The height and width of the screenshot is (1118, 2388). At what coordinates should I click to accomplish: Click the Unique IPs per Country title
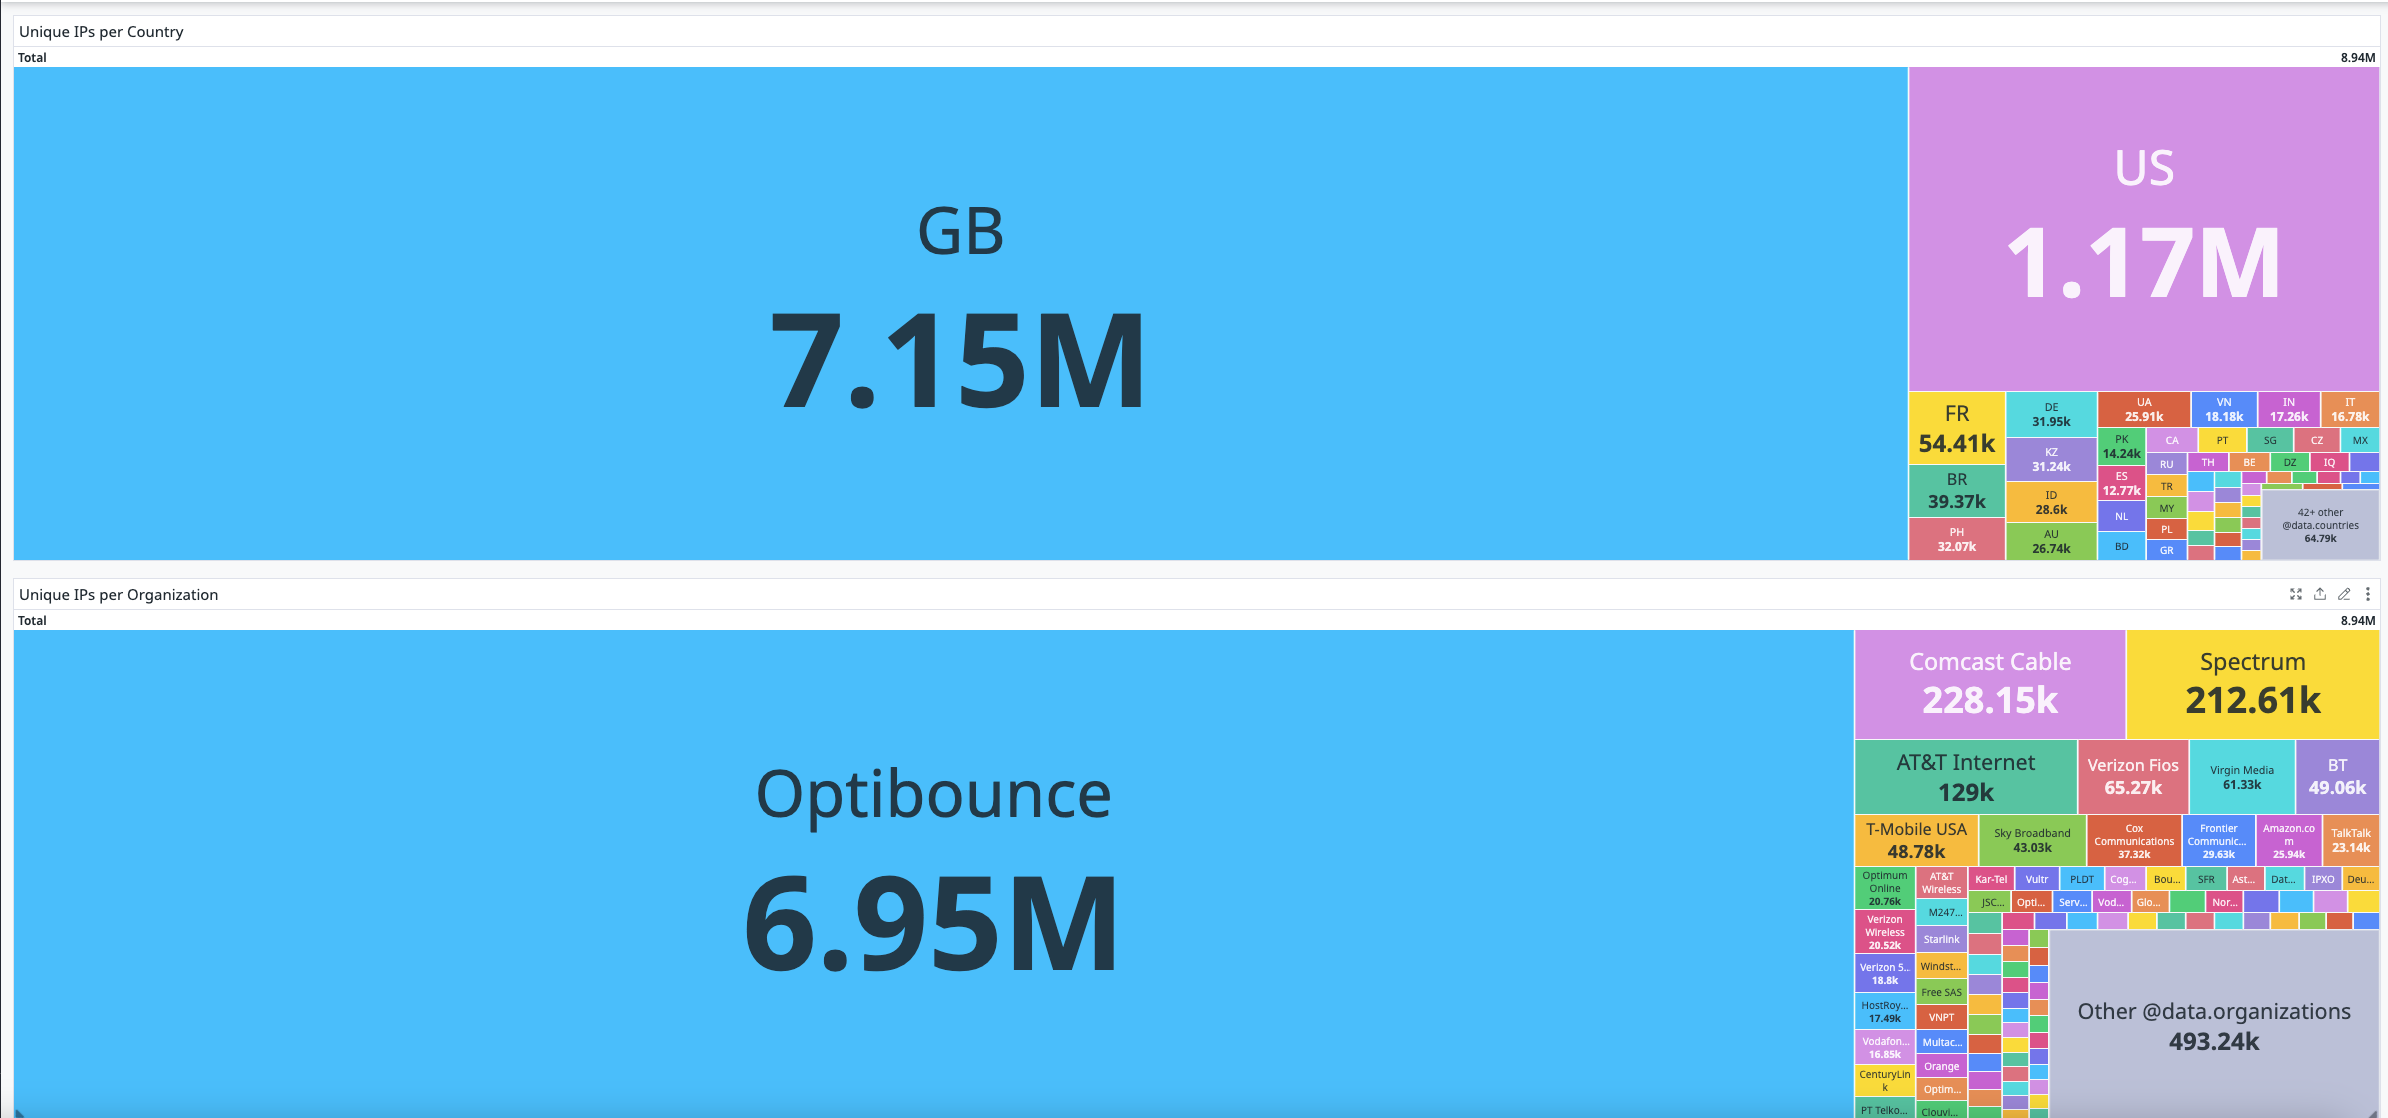pyautogui.click(x=101, y=32)
